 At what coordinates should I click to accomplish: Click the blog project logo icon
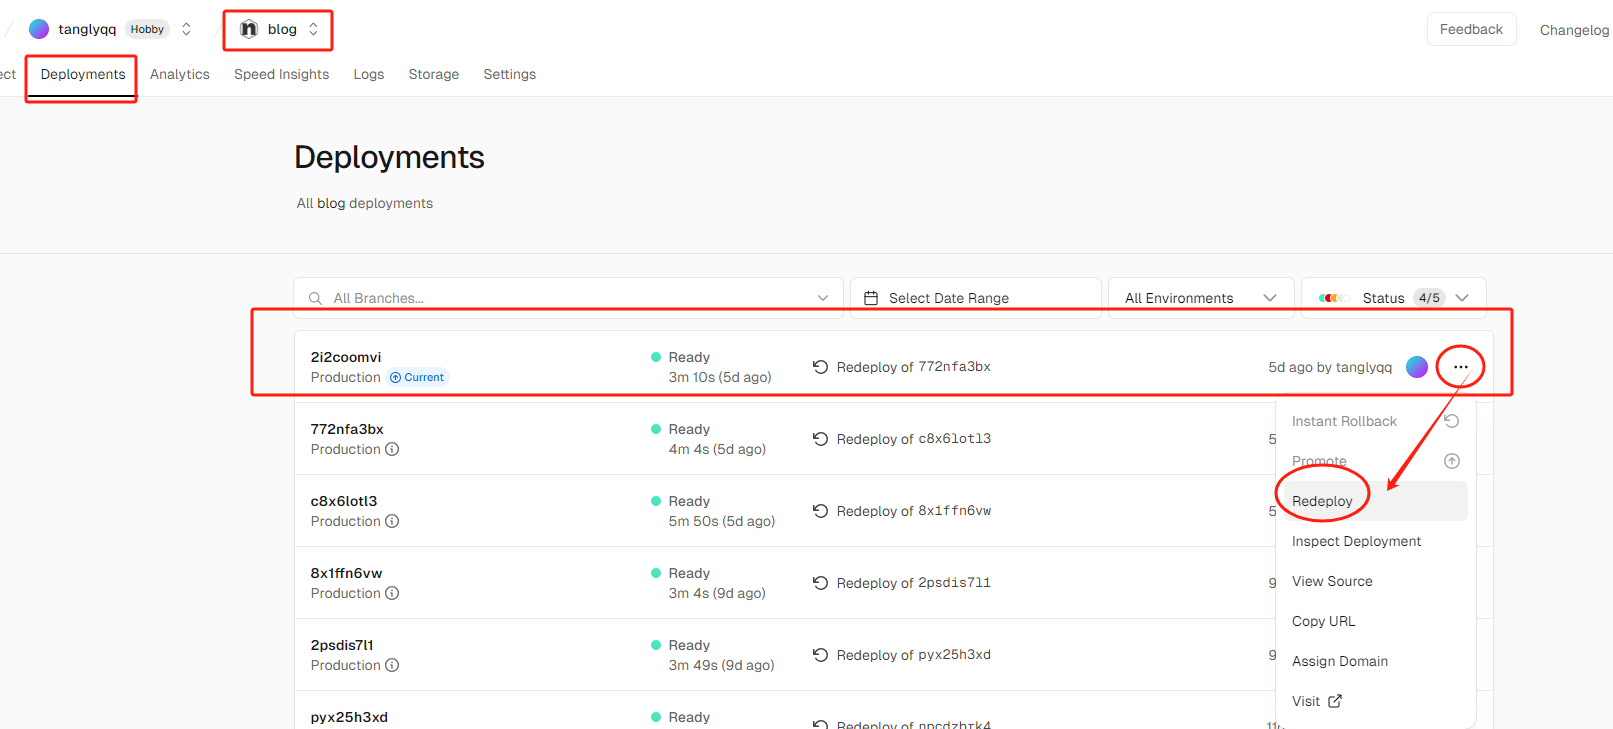point(249,29)
